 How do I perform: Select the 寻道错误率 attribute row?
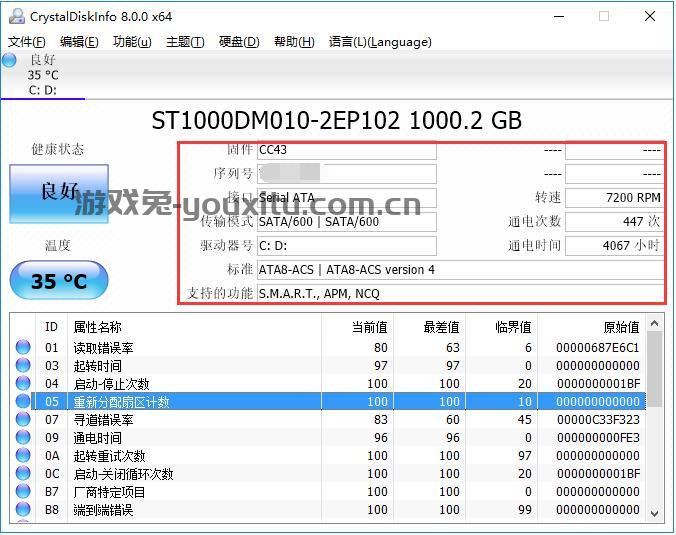[329, 420]
